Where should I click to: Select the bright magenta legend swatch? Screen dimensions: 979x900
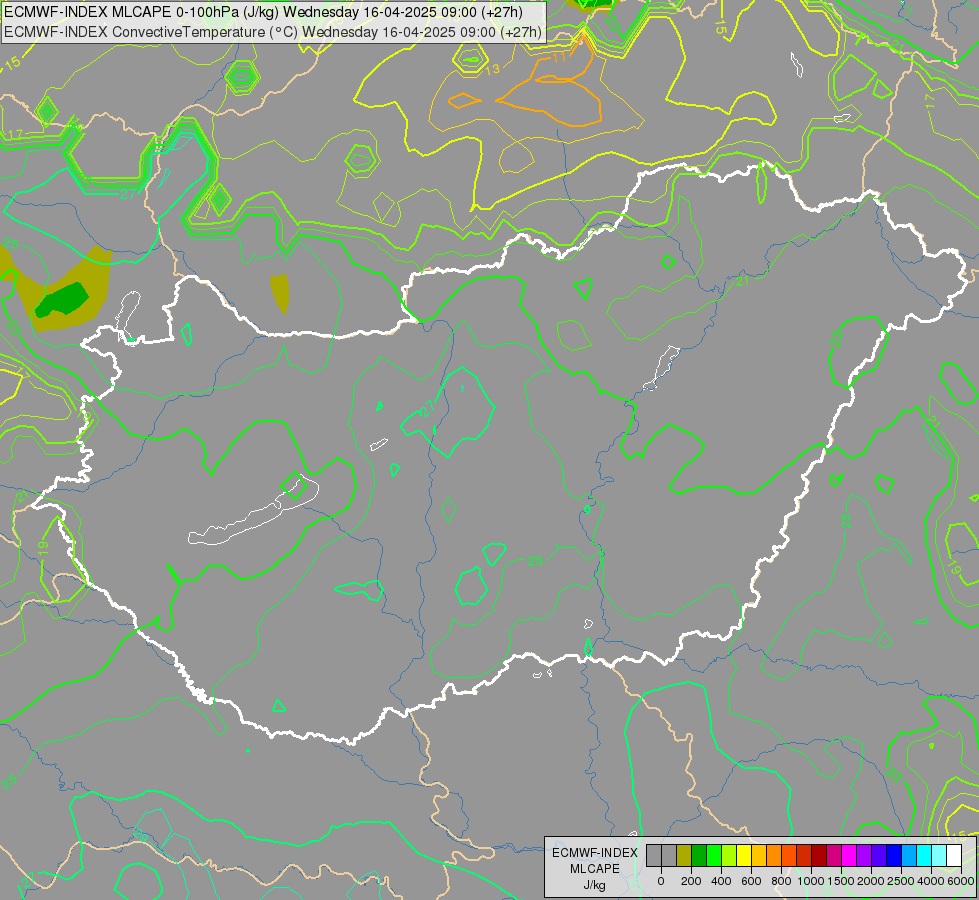click(849, 855)
